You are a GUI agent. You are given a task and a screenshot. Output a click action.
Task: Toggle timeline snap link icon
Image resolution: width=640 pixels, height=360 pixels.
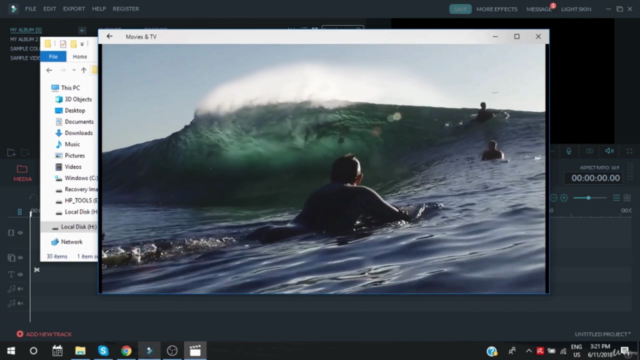click(20, 211)
